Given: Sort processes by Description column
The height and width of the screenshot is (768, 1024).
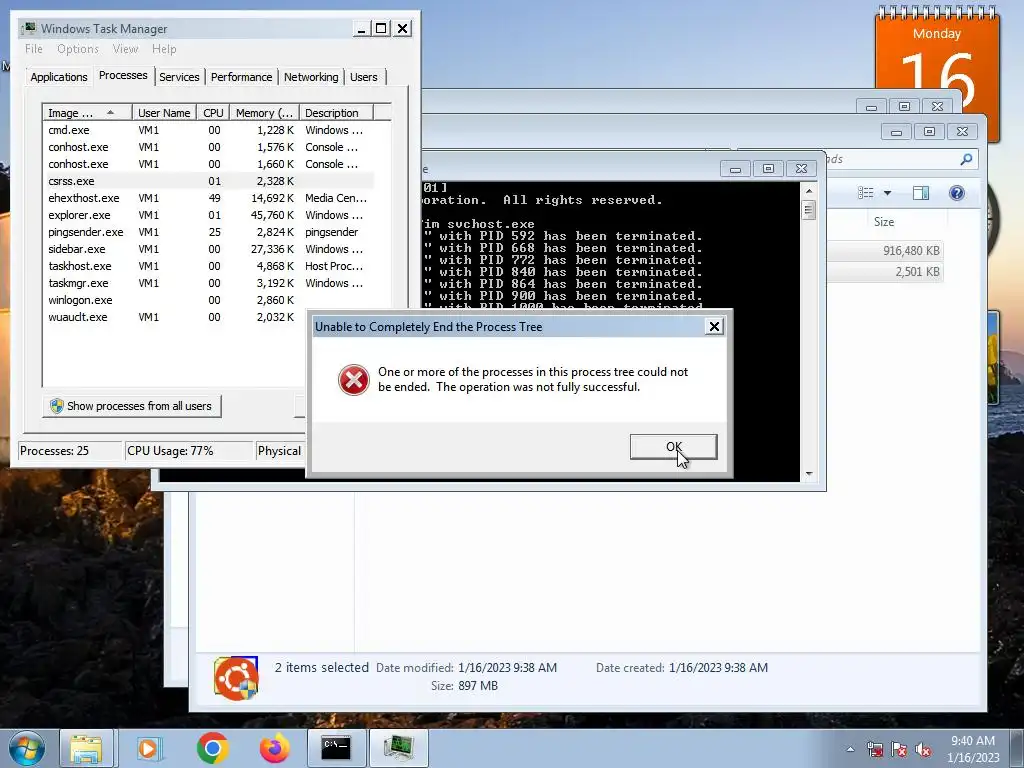Looking at the screenshot, I should click(x=336, y=113).
